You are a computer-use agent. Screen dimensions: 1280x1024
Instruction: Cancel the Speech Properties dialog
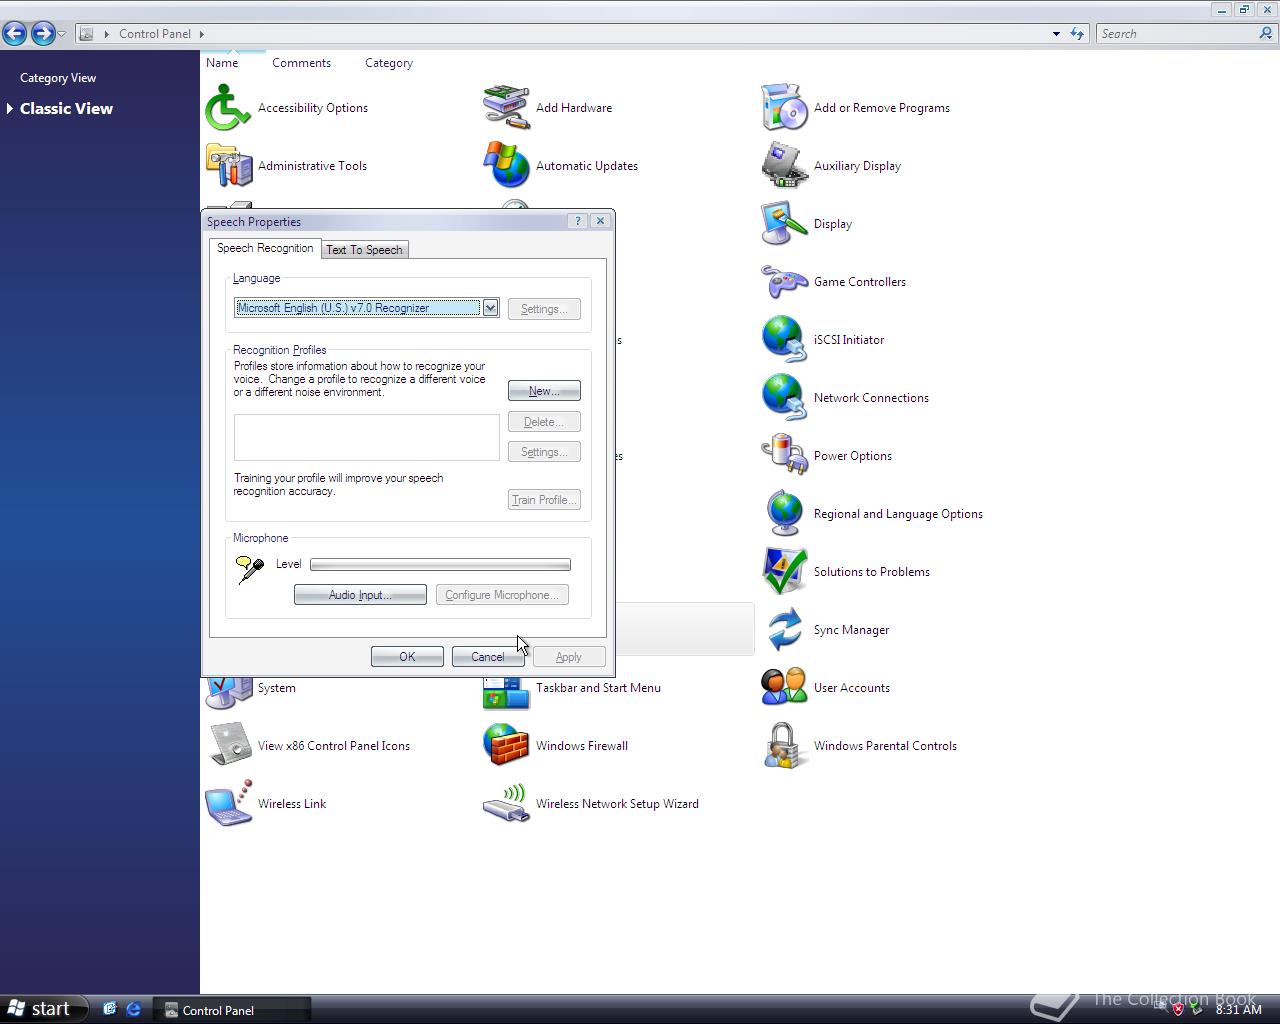pyautogui.click(x=488, y=657)
